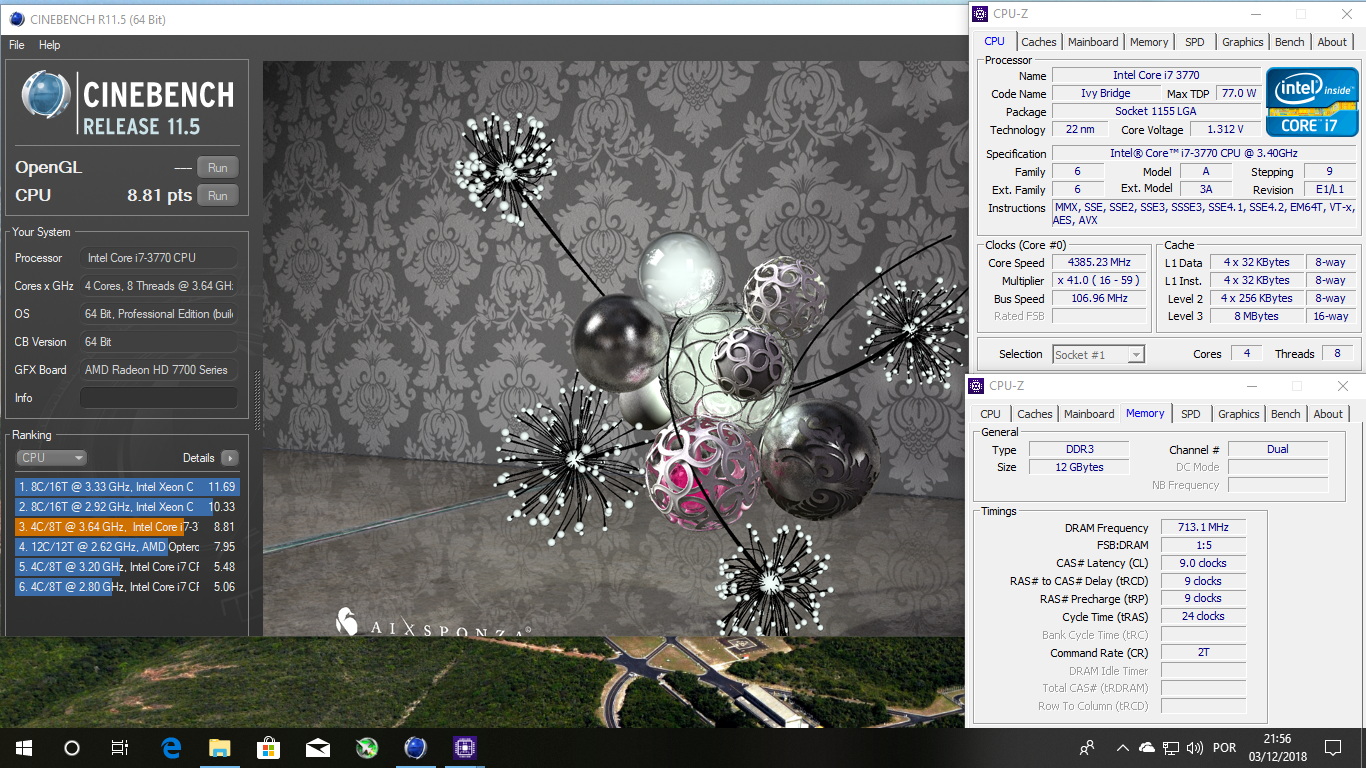Click the CPU-Z title bar icon in top window
The image size is (1366, 768).
(980, 14)
